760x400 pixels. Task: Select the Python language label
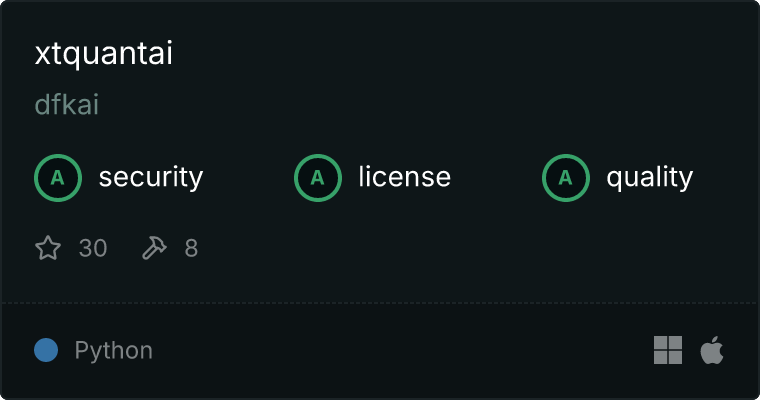coord(113,351)
